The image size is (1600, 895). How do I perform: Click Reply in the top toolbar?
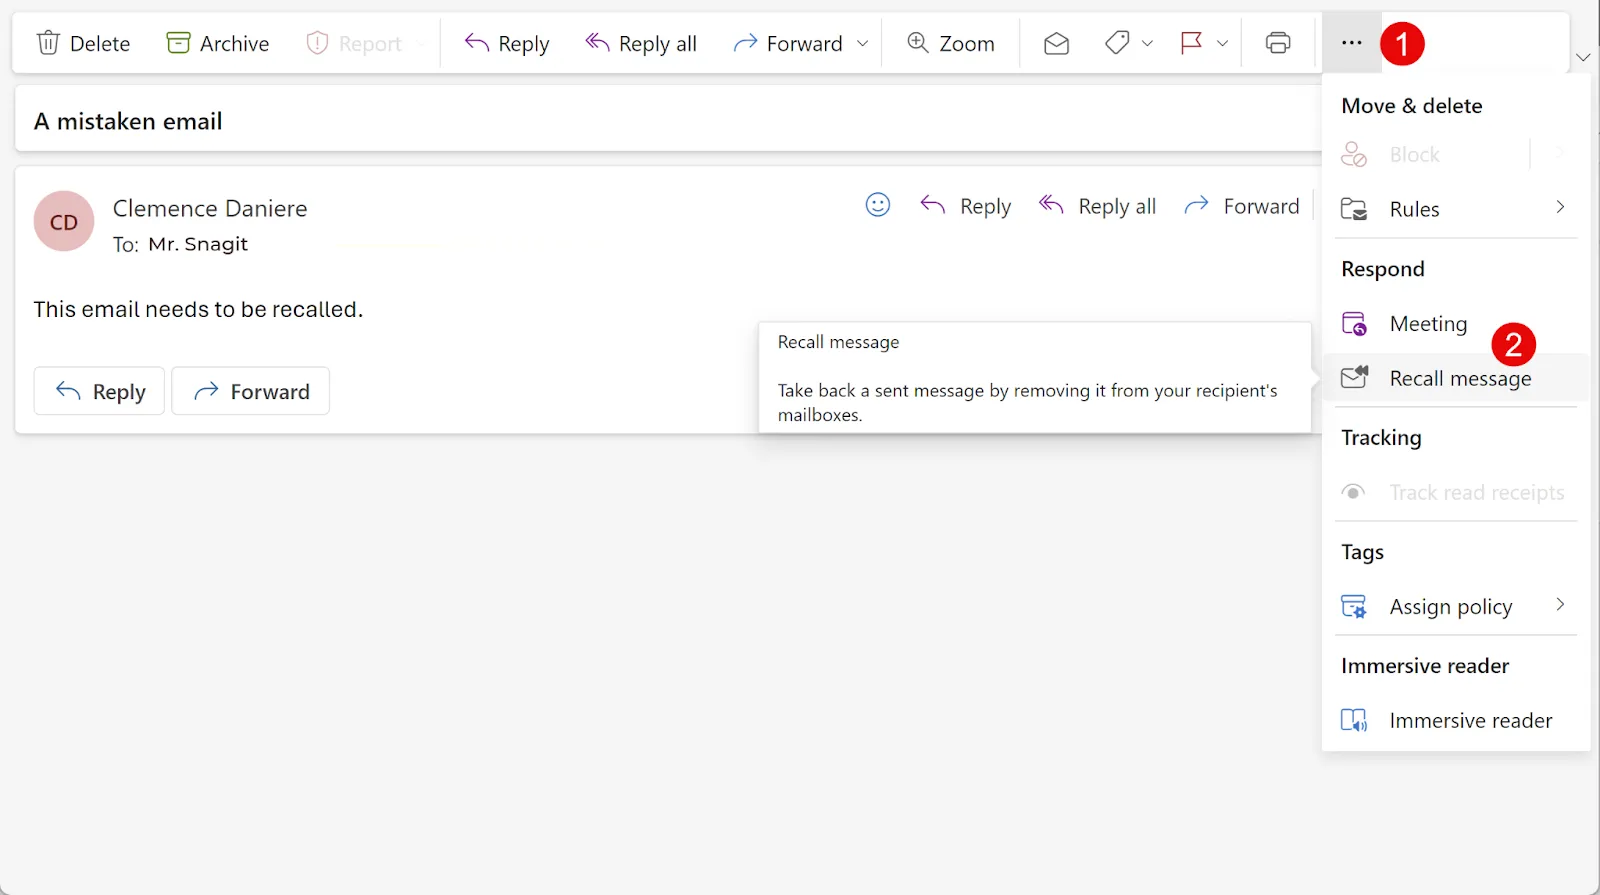coord(507,43)
